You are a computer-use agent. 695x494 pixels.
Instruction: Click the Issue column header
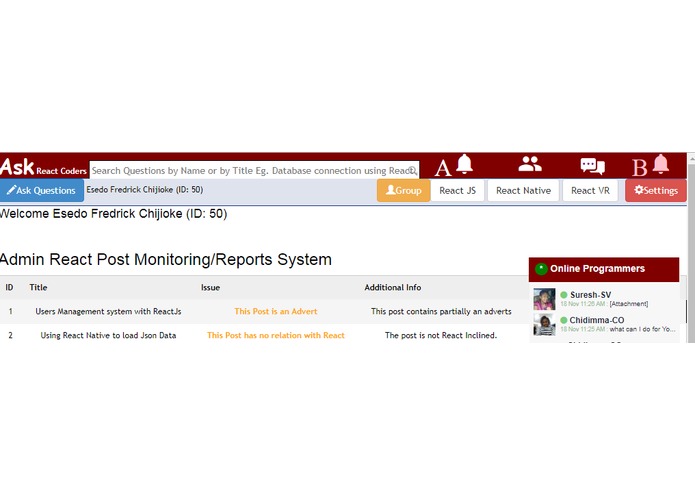(x=211, y=288)
